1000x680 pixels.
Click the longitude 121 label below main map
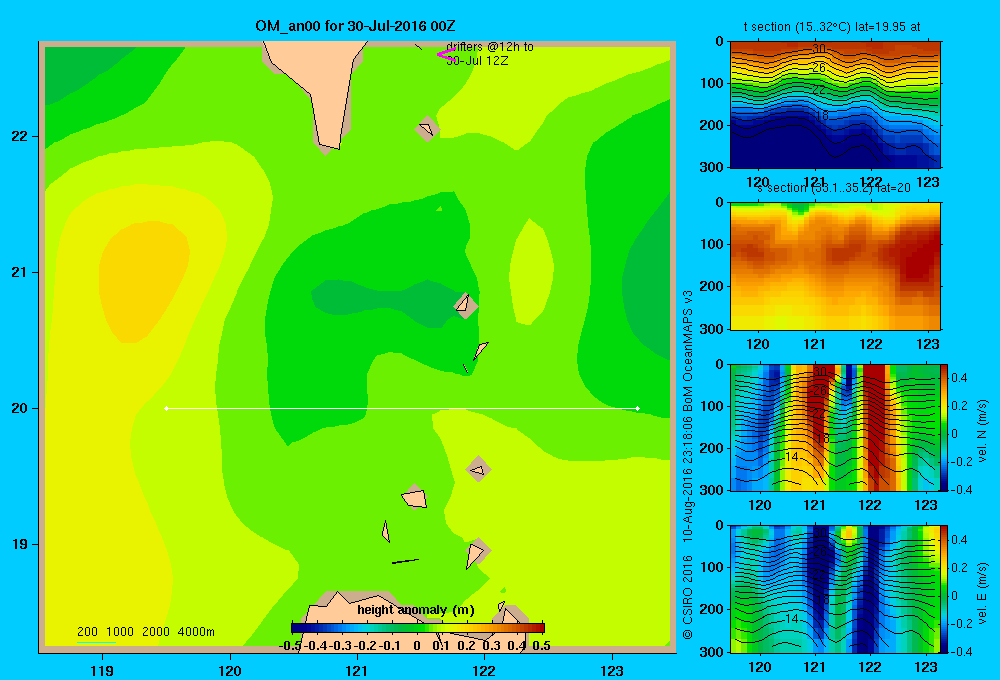point(357,670)
